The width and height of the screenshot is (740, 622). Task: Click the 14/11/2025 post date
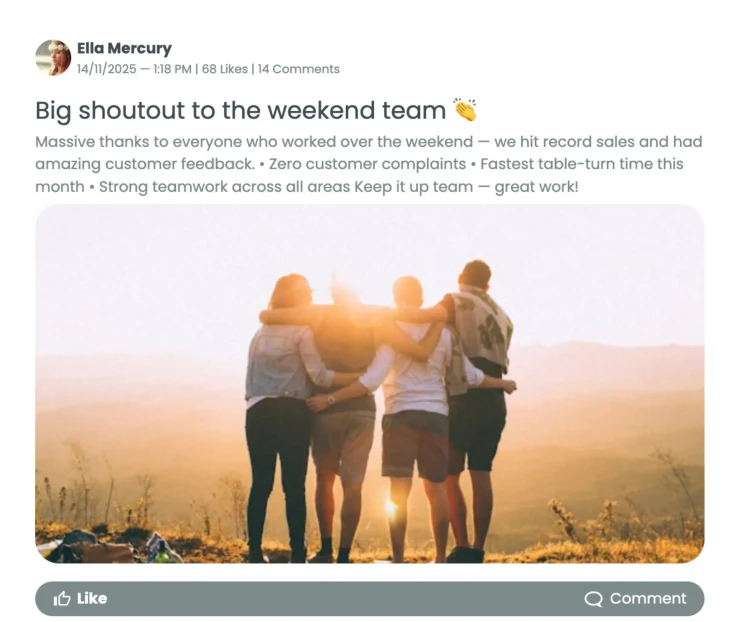pos(107,69)
